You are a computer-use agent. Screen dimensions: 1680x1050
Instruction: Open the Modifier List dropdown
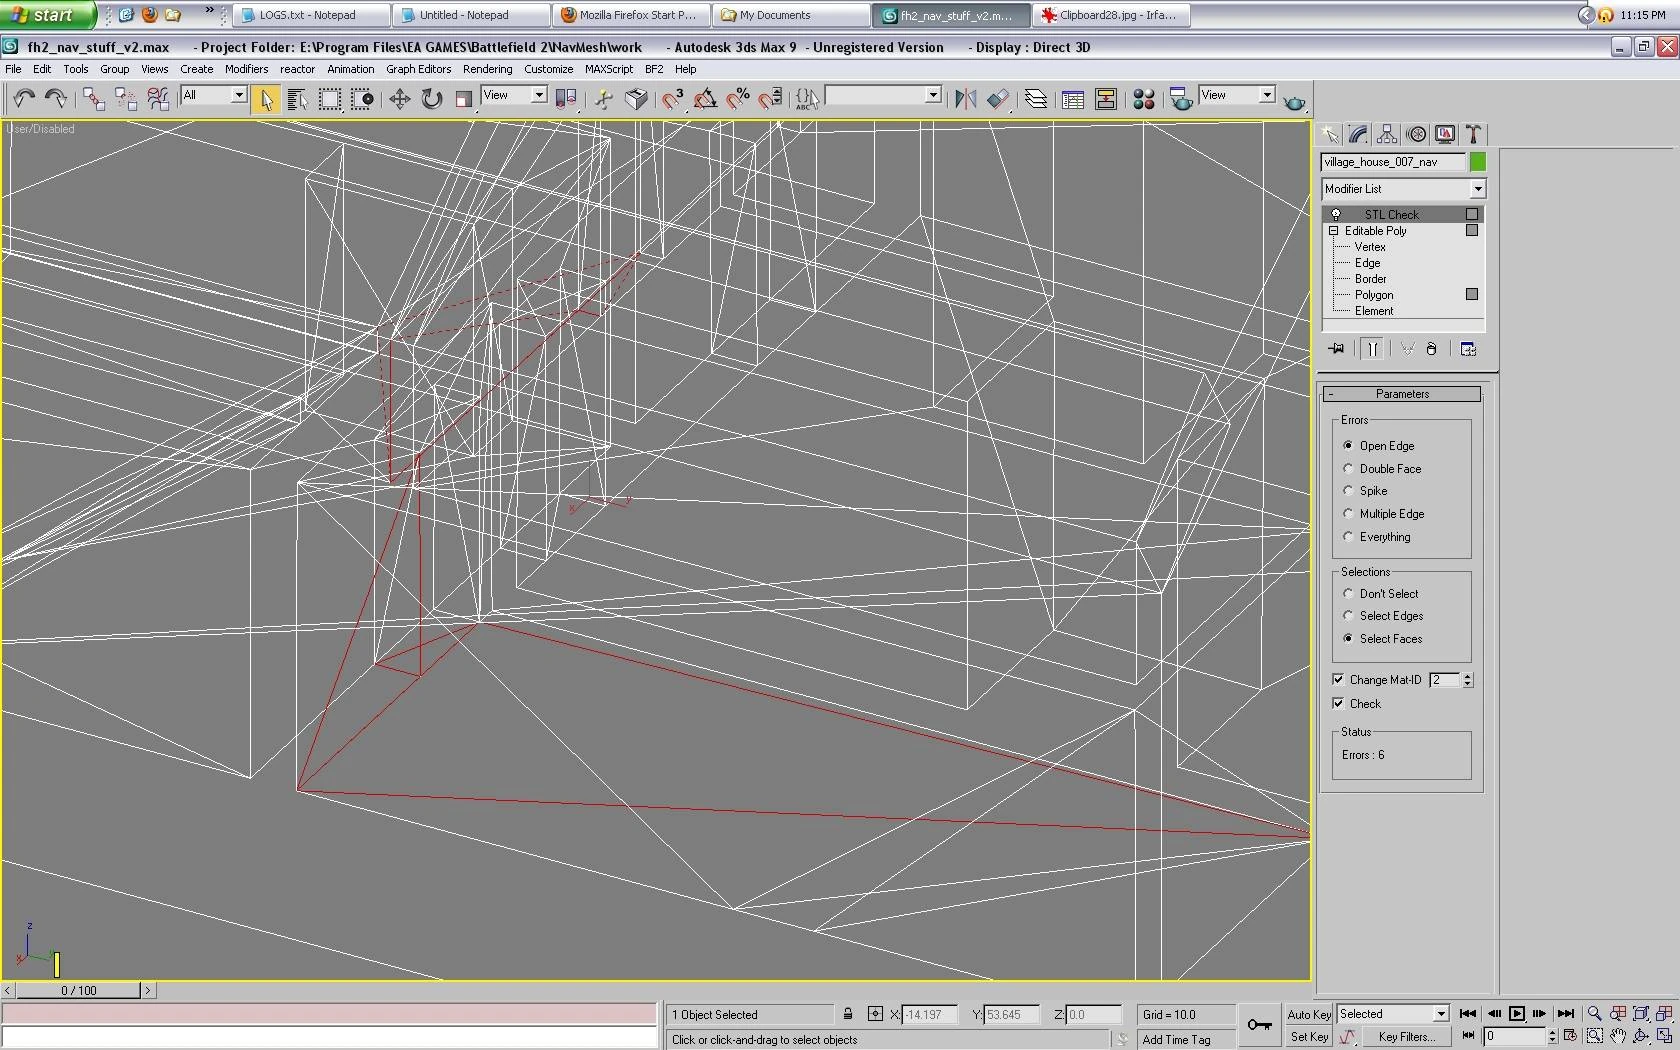(1477, 189)
